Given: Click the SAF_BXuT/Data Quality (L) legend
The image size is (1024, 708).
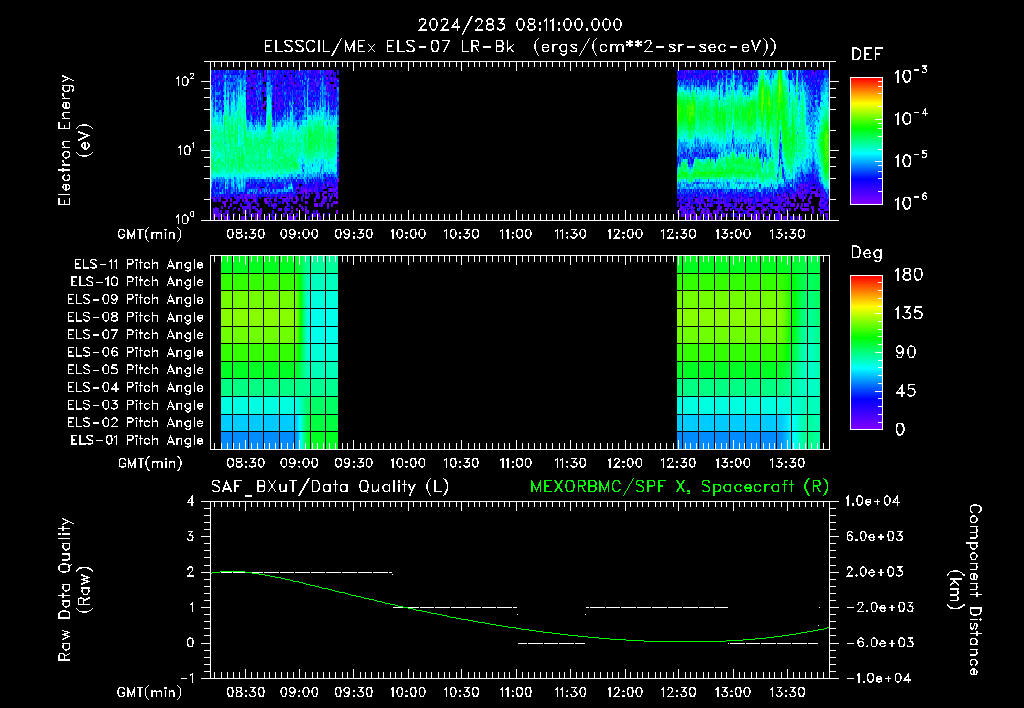Looking at the screenshot, I should pos(330,487).
